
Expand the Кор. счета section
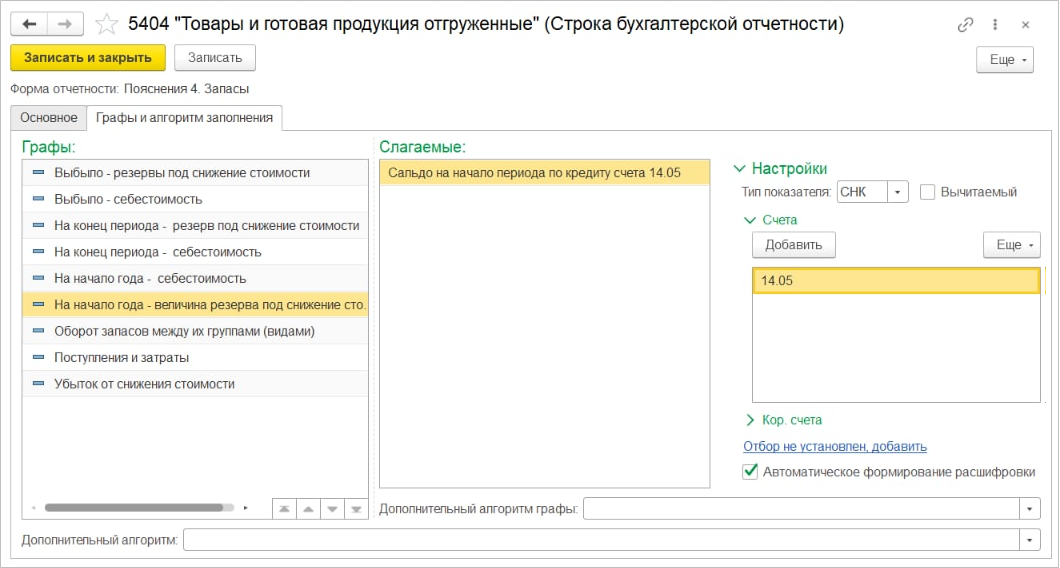point(750,420)
